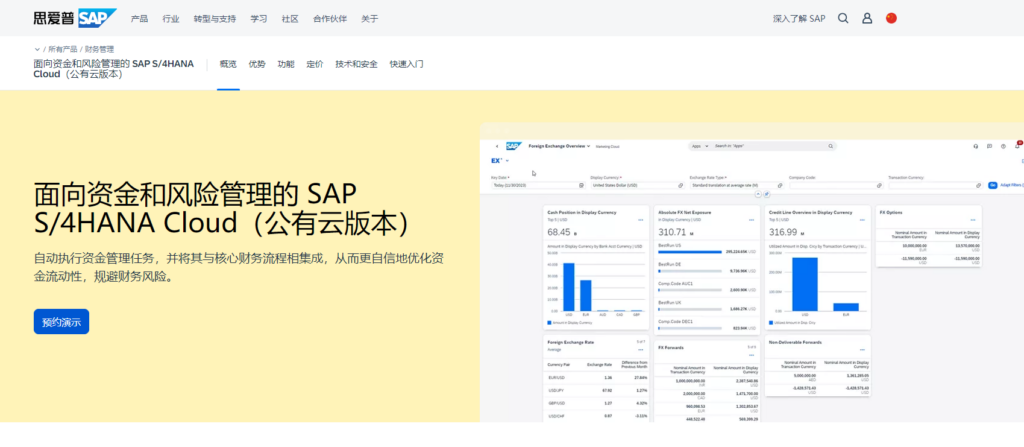1024x447 pixels.
Task: Open more options on FX Options card
Action: click(974, 220)
